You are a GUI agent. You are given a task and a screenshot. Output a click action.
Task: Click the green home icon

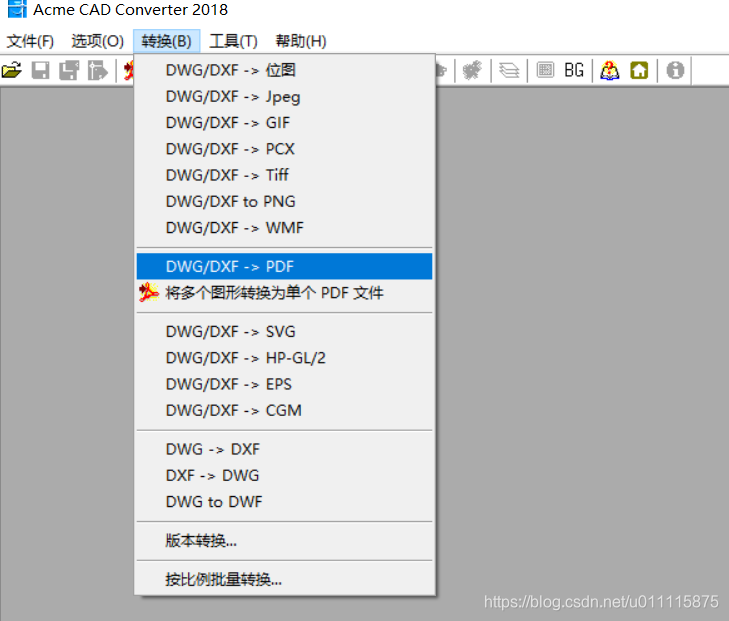(639, 70)
